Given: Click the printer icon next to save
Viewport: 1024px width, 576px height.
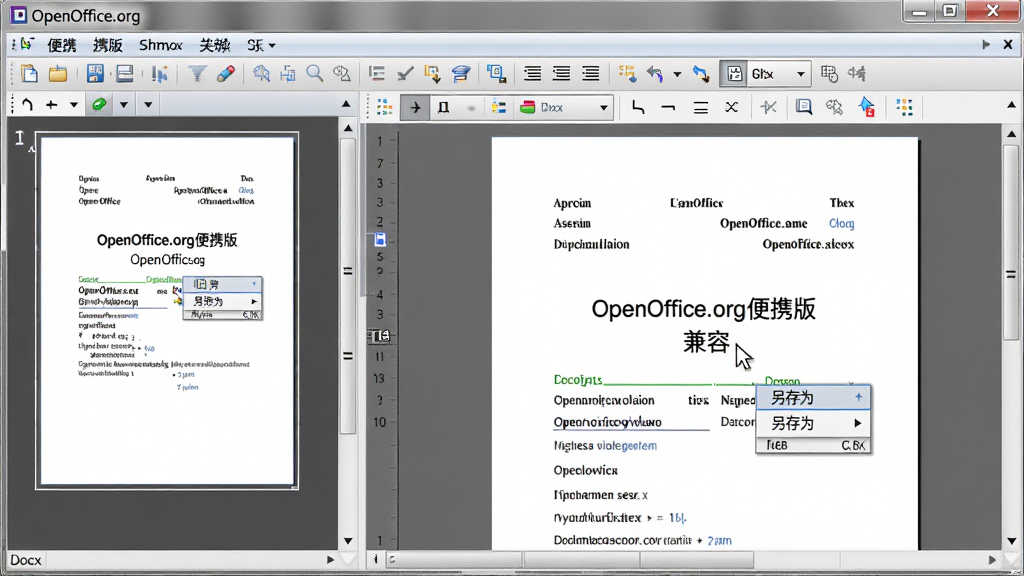Looking at the screenshot, I should click(x=124, y=74).
